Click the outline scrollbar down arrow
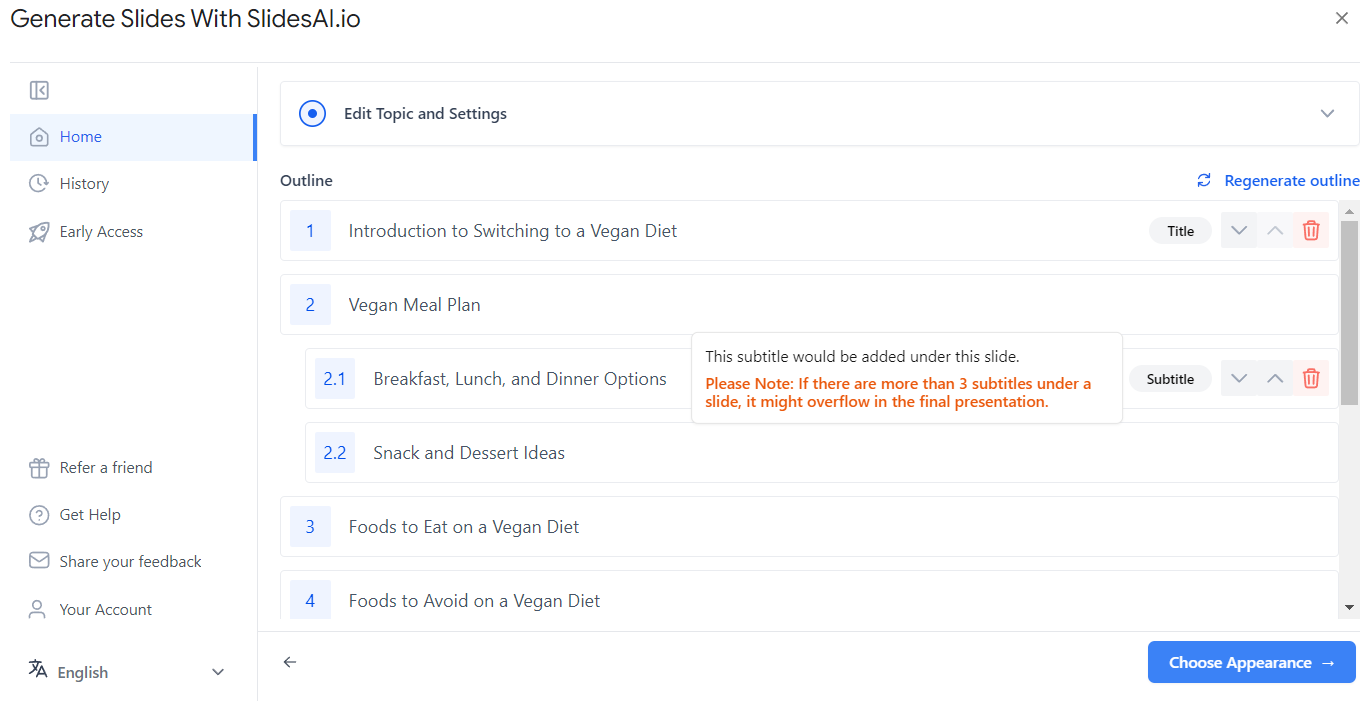The height and width of the screenshot is (710, 1370). [1349, 607]
